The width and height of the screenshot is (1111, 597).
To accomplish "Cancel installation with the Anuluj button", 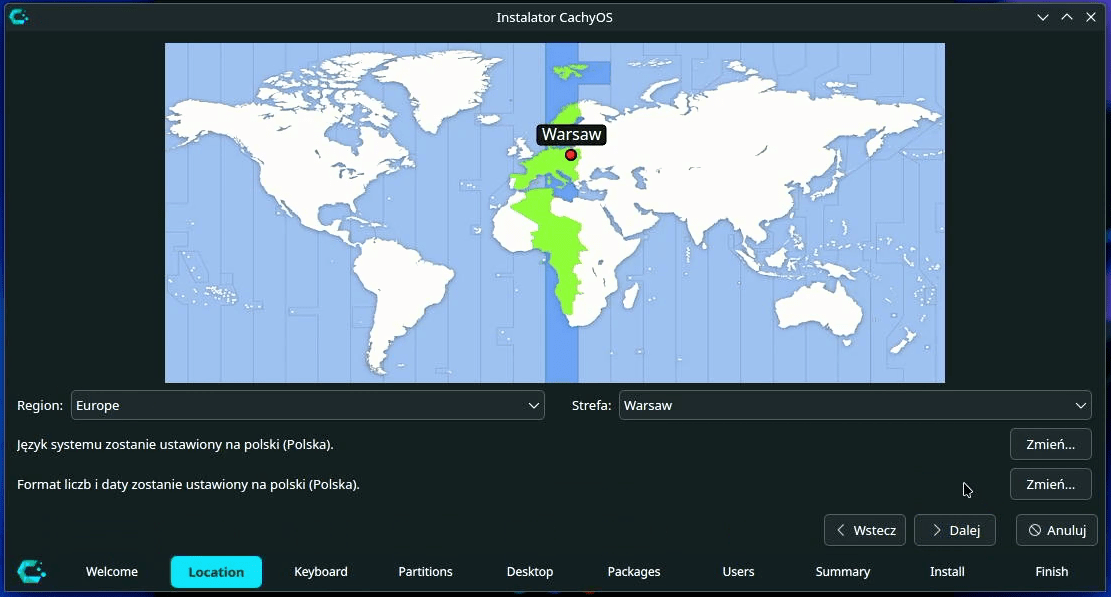I will point(1056,530).
